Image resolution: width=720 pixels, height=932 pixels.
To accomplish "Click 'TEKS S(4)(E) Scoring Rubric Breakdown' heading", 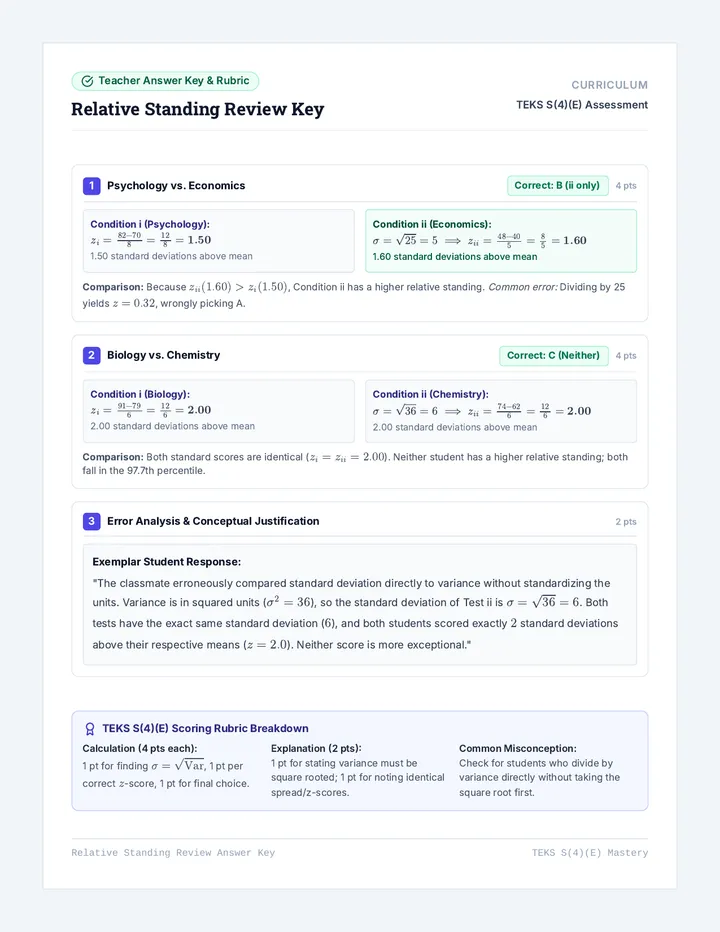I will click(205, 729).
